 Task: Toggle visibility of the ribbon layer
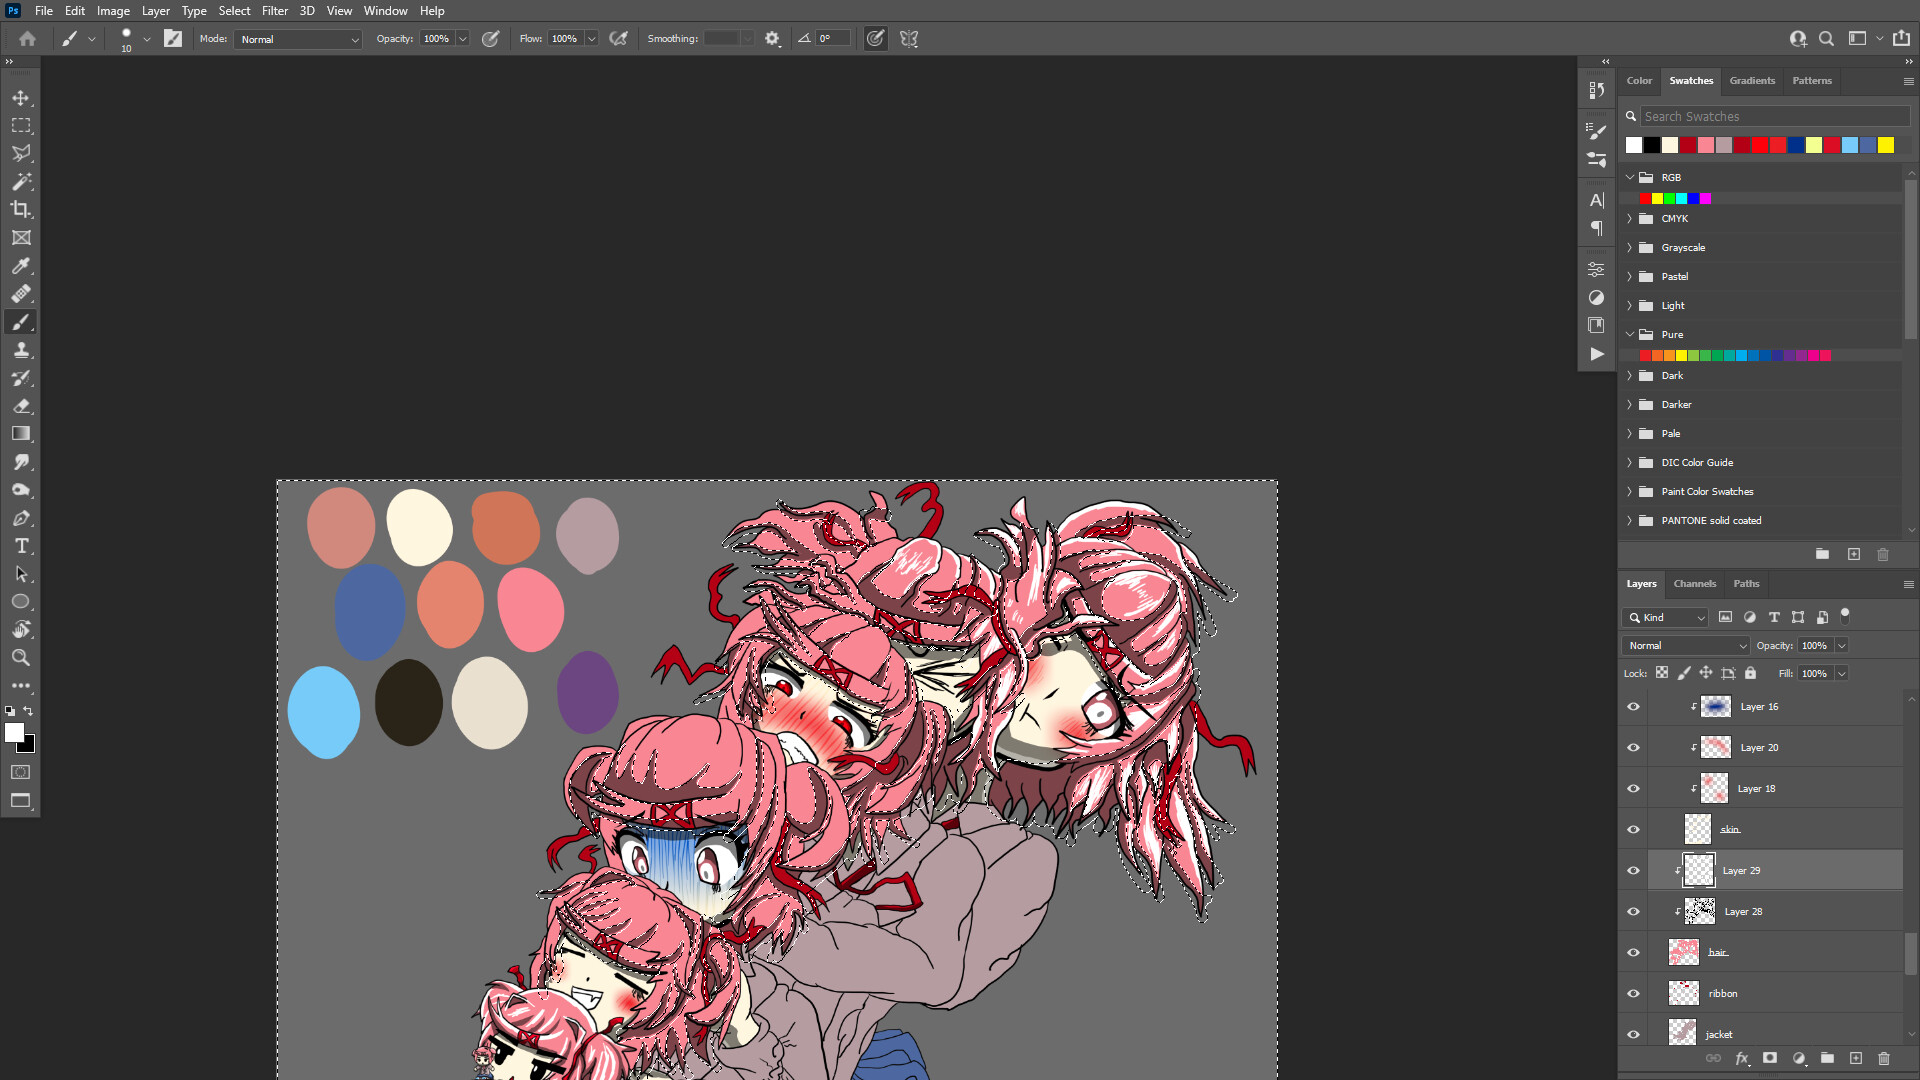coord(1633,994)
